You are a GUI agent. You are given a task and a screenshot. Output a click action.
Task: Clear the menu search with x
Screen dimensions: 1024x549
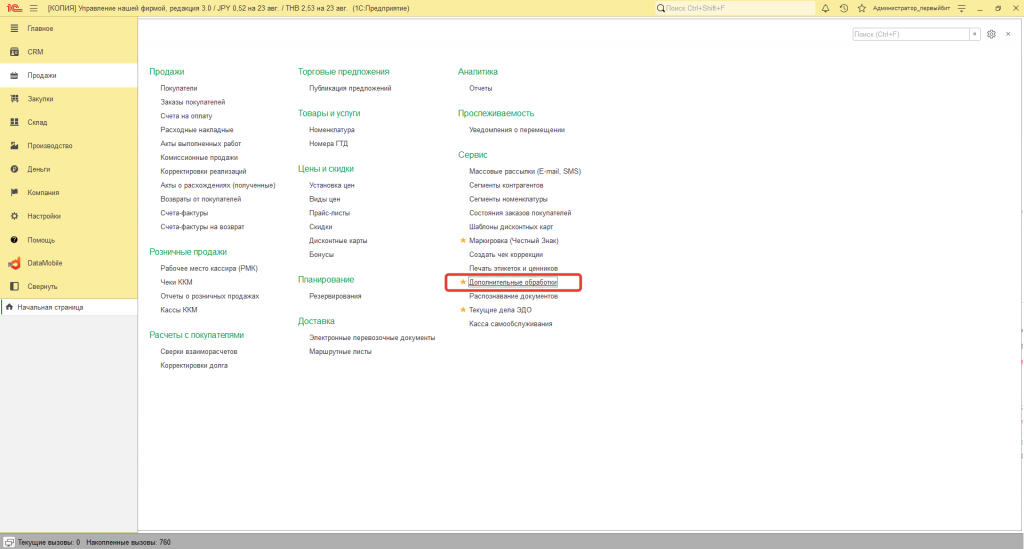click(x=974, y=34)
